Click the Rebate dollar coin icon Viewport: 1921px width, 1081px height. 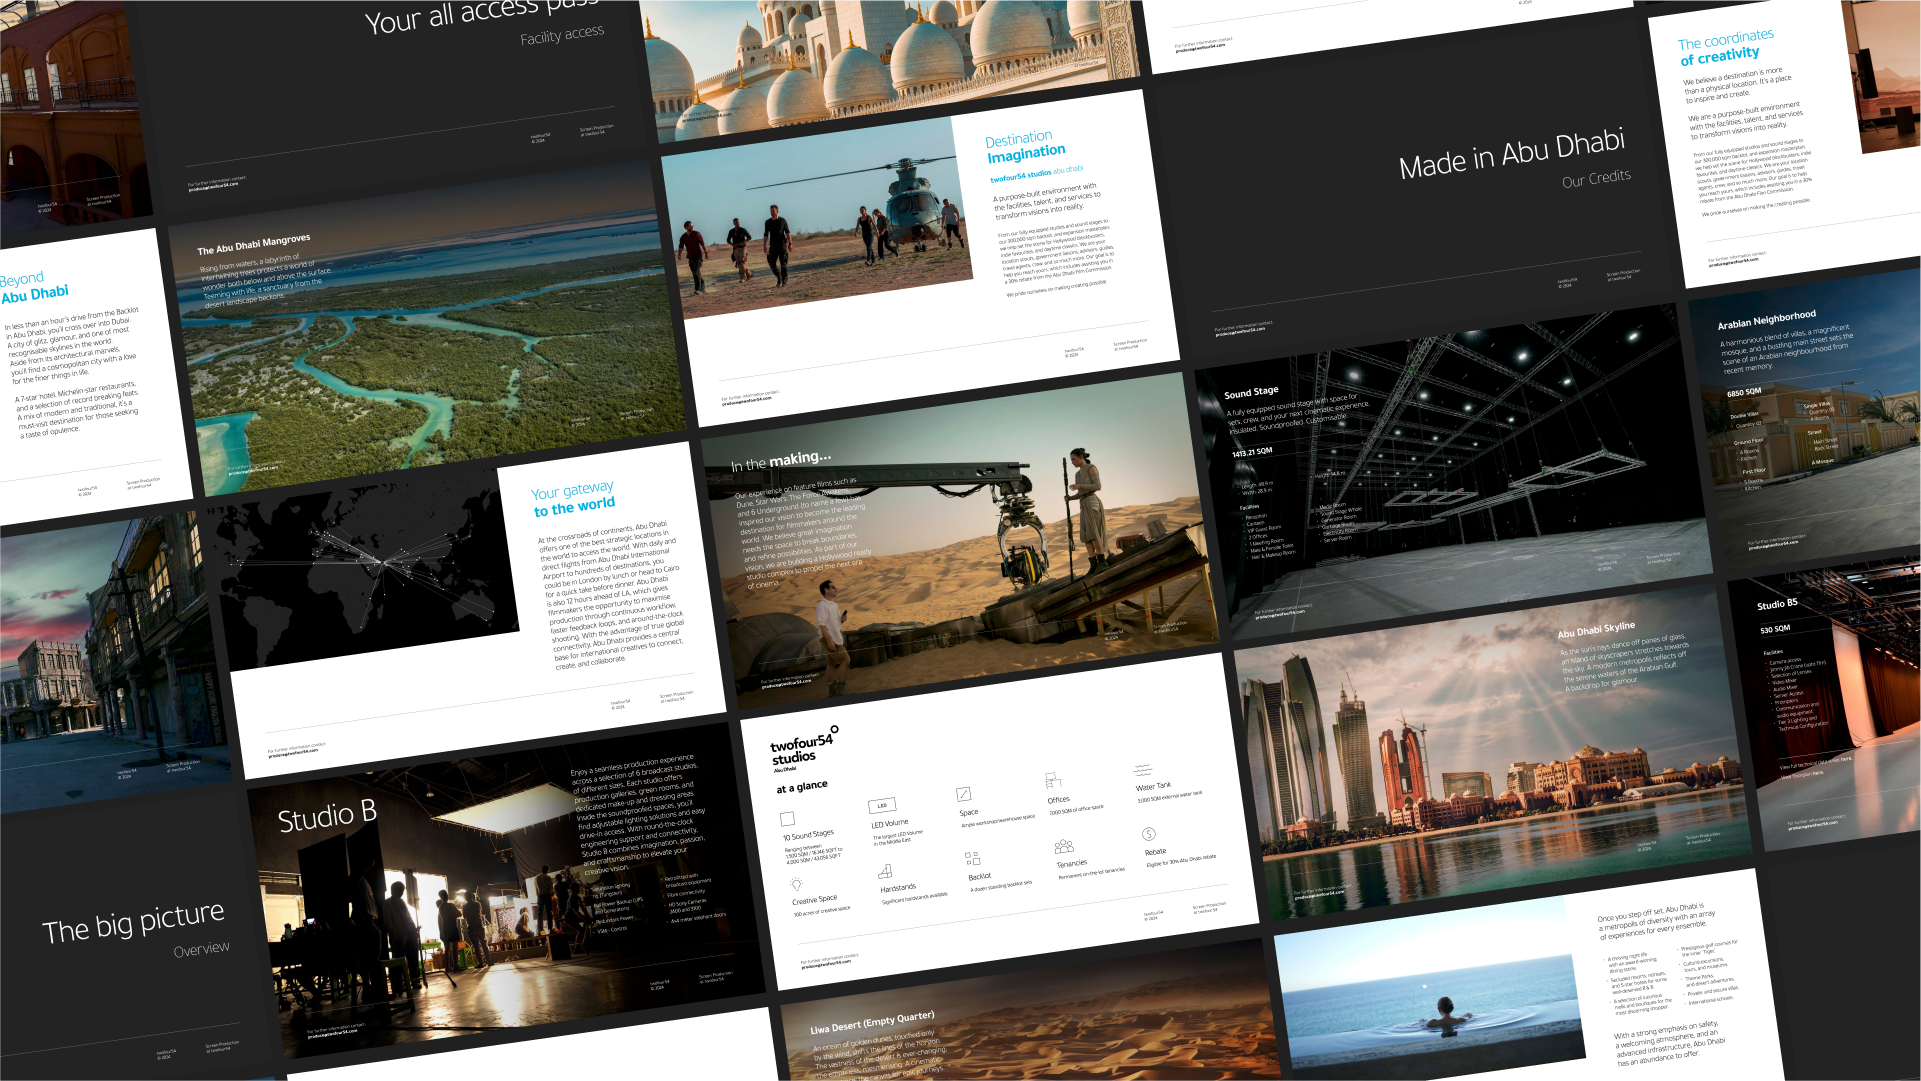click(1149, 834)
